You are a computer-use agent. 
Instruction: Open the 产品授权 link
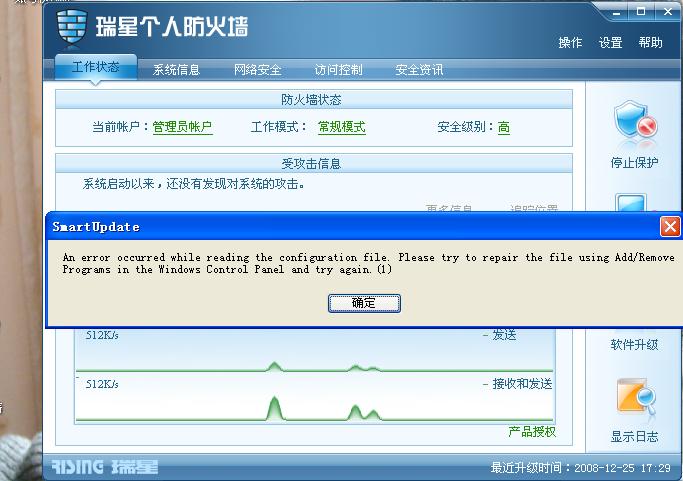coord(532,432)
